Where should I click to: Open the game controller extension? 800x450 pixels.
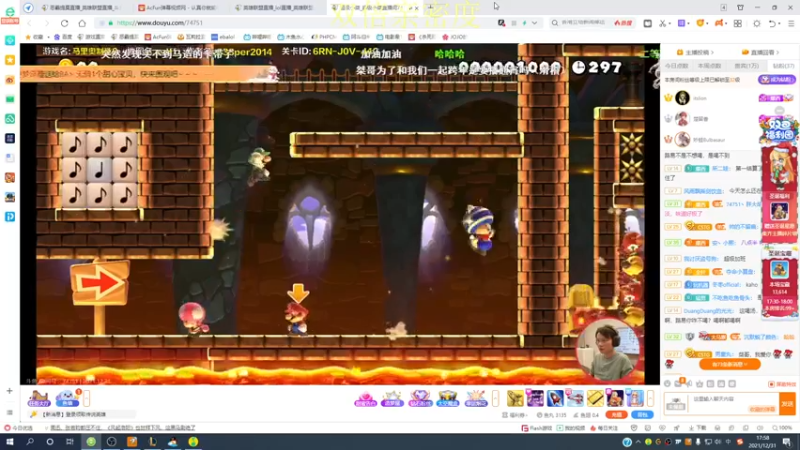point(719,23)
